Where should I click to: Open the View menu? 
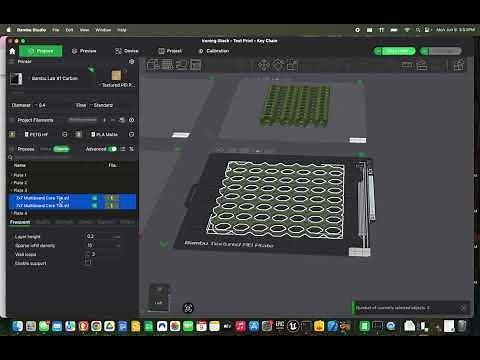(84, 30)
